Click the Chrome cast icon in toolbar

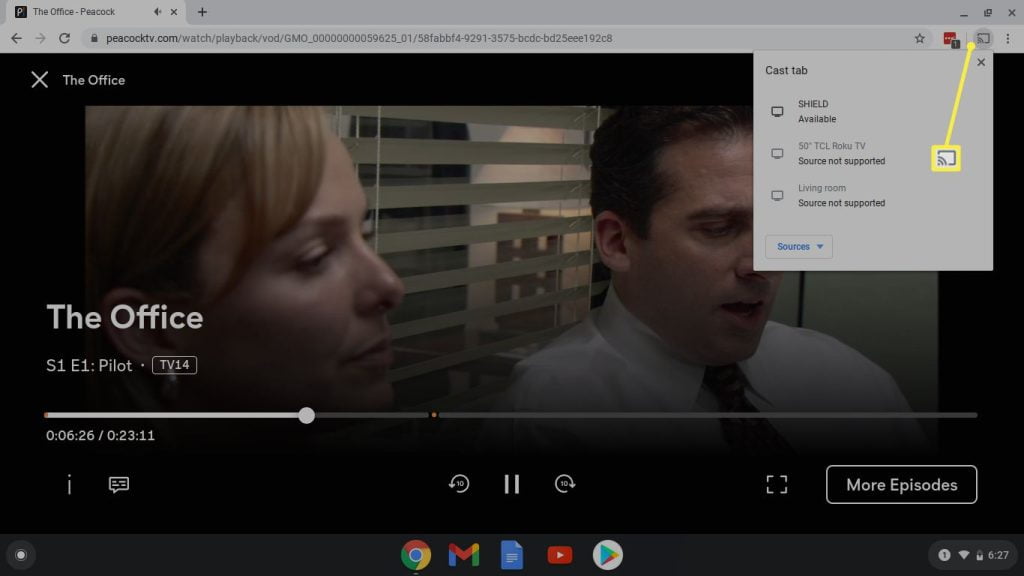point(983,39)
